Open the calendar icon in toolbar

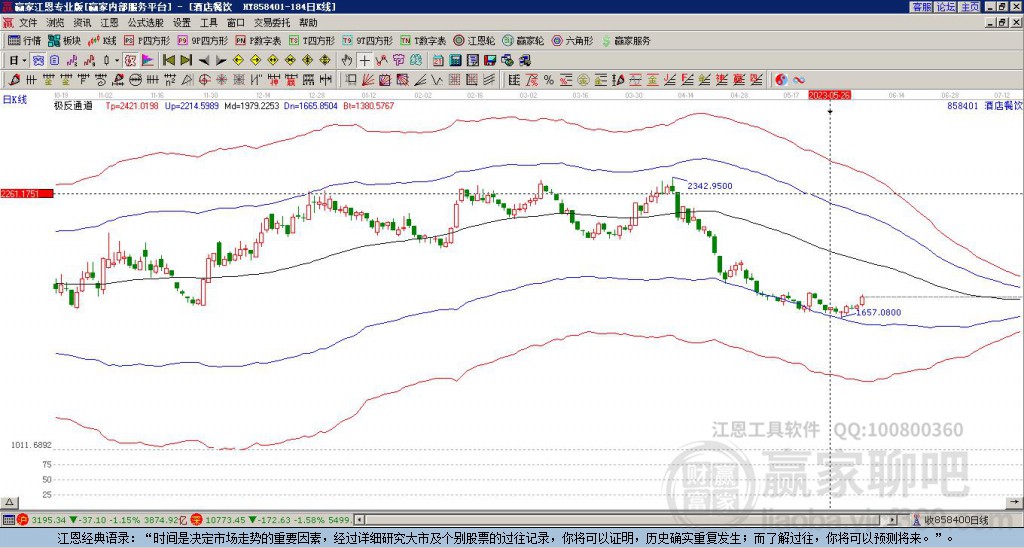coord(438,60)
